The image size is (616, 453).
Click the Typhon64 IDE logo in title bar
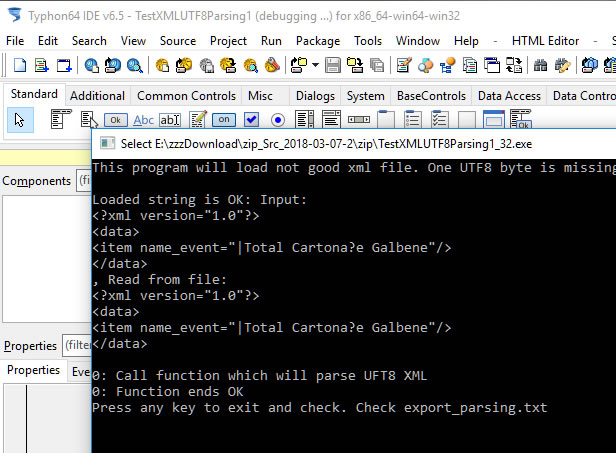(x=15, y=15)
